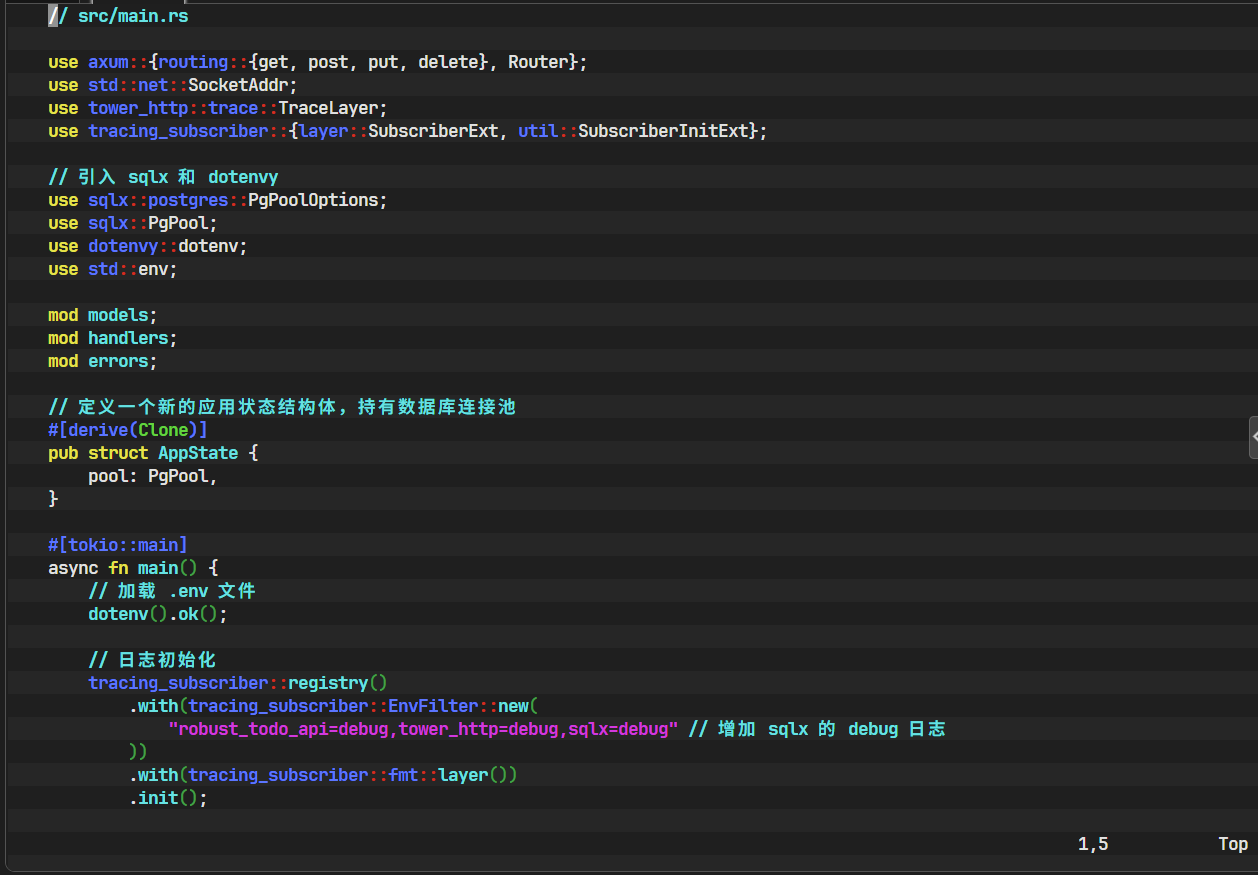Expand the side panel arrow handle
This screenshot has height=875, width=1258.
pyautogui.click(x=1253, y=438)
